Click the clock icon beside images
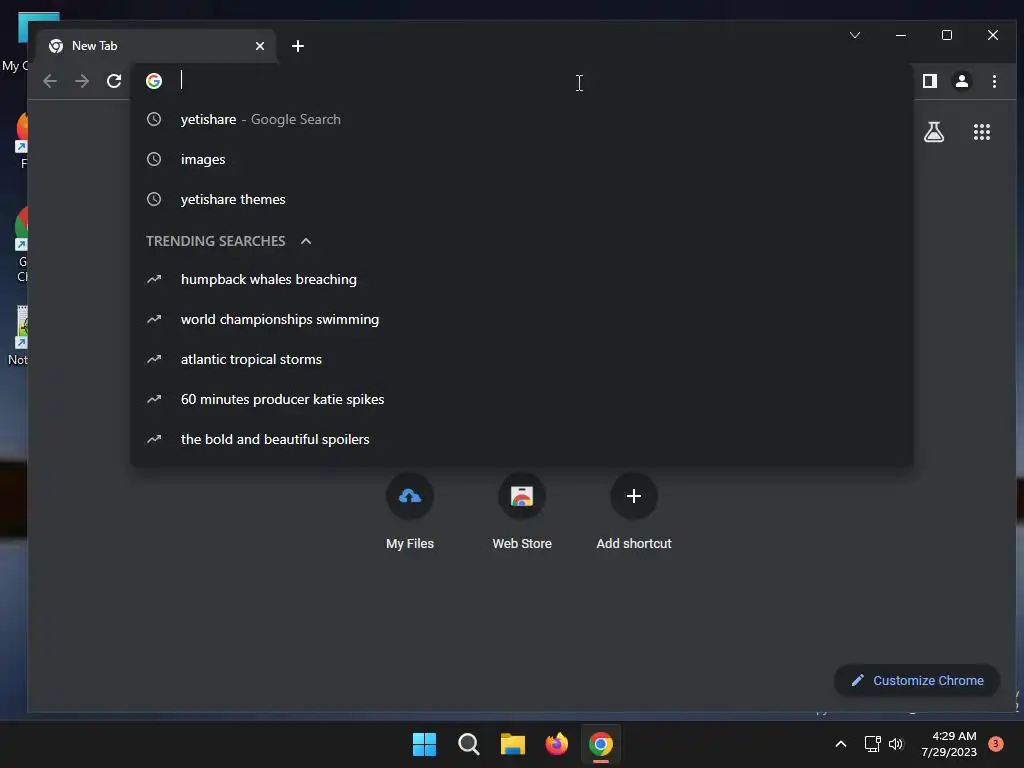The height and width of the screenshot is (768, 1024). pos(154,159)
